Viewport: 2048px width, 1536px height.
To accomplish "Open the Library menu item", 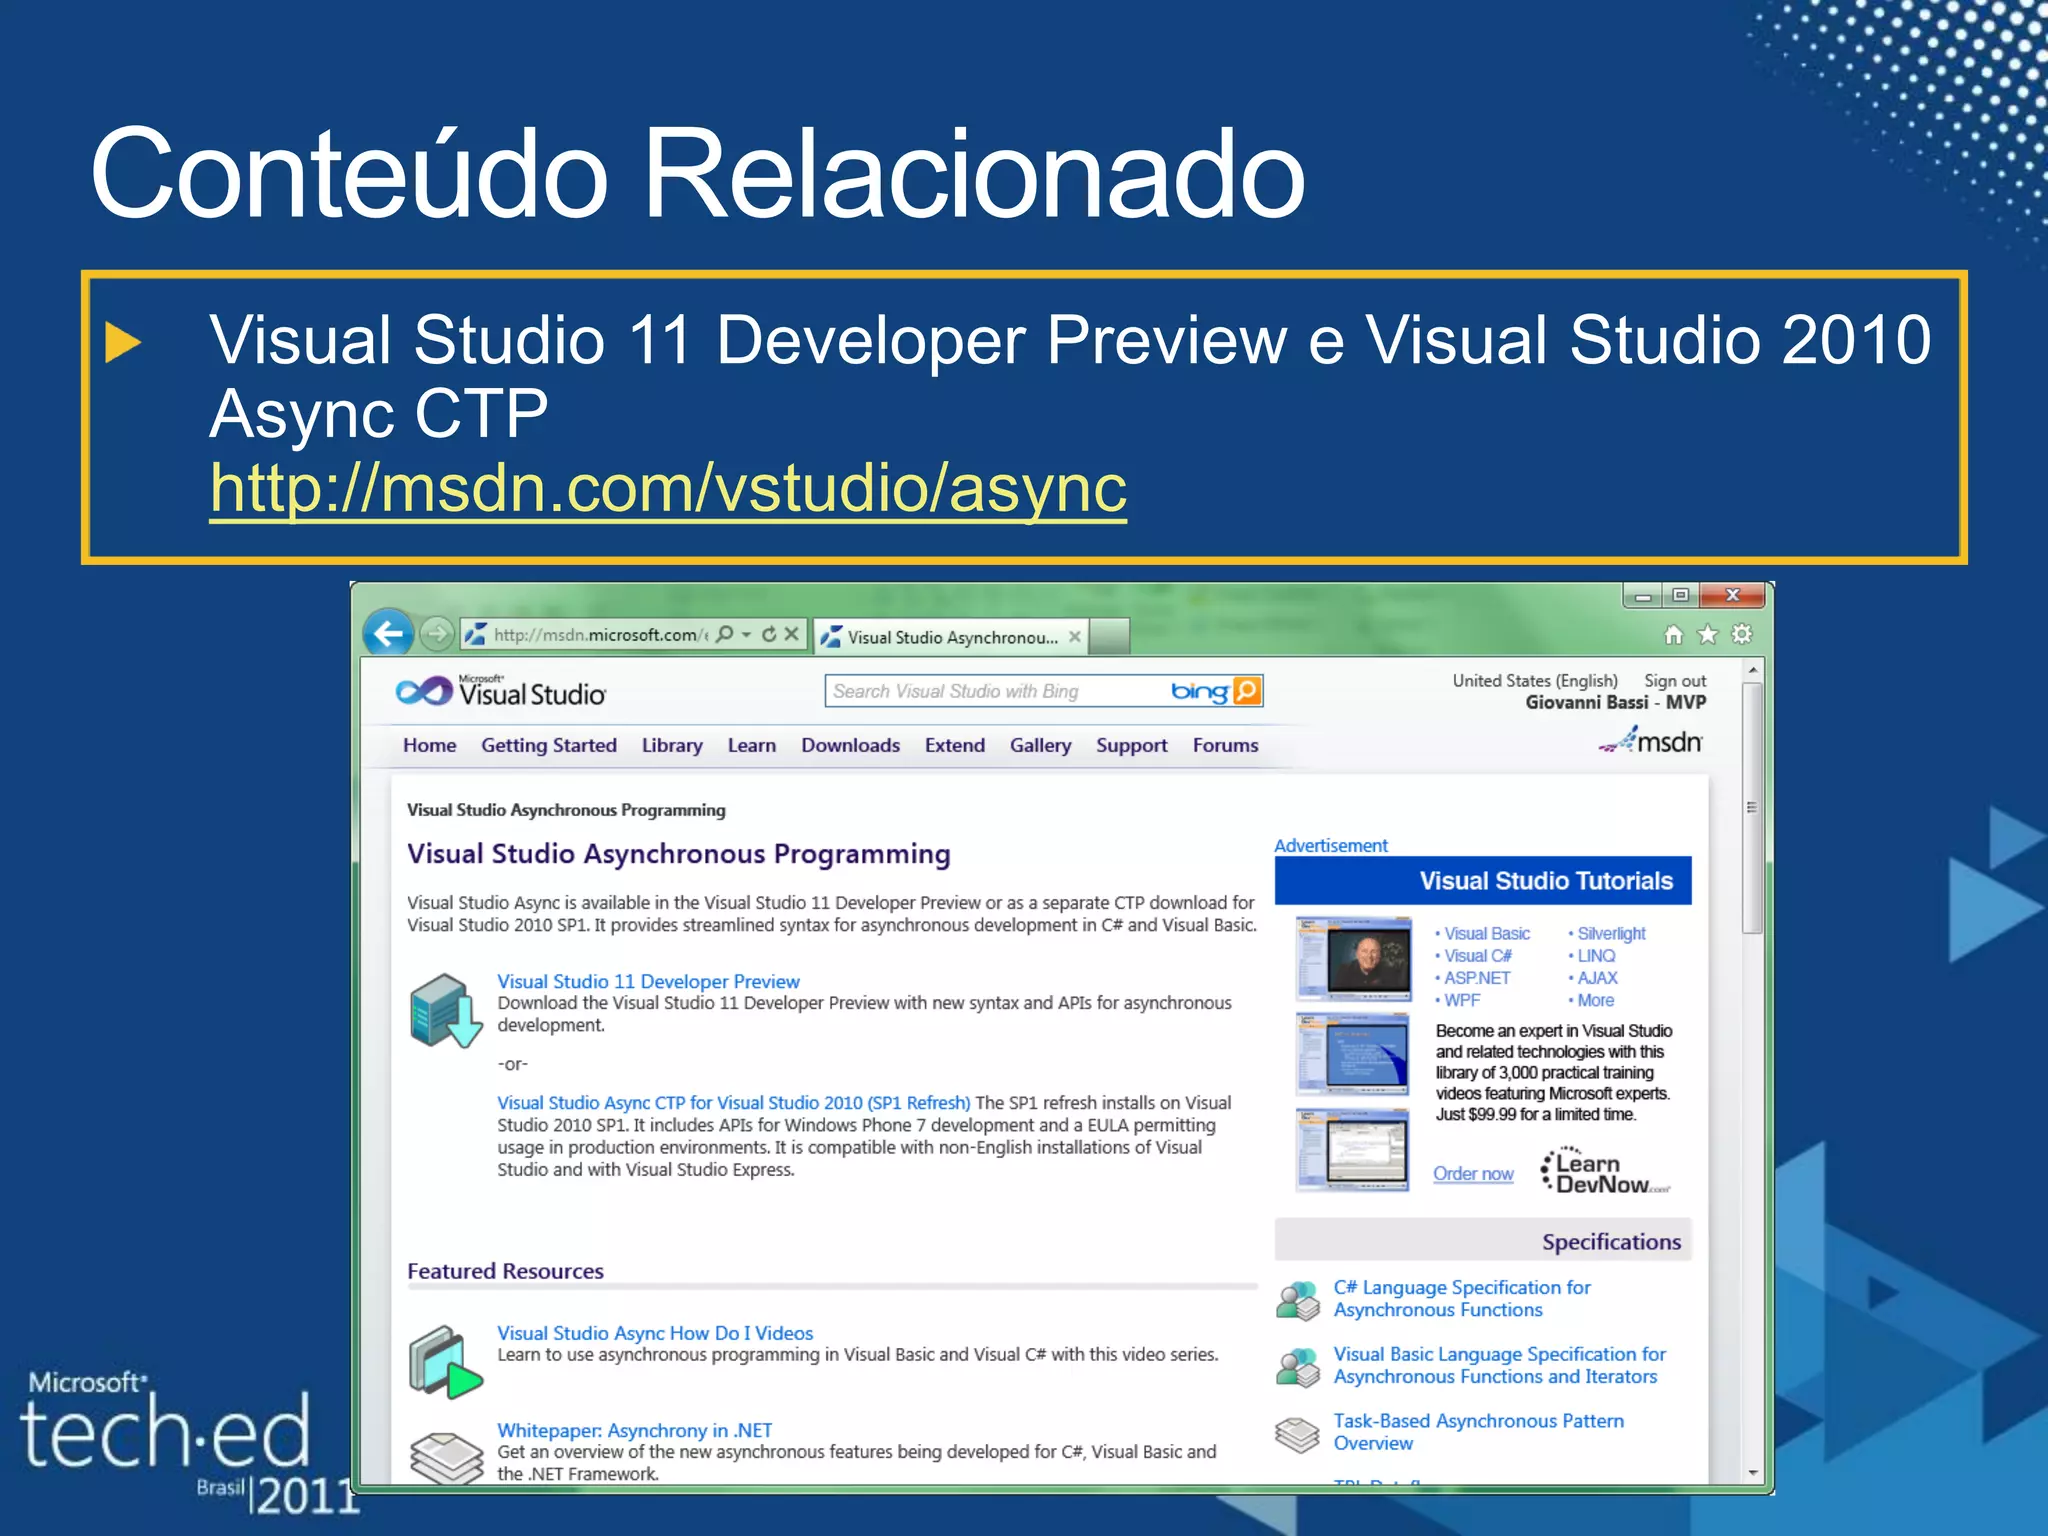I will point(672,745).
